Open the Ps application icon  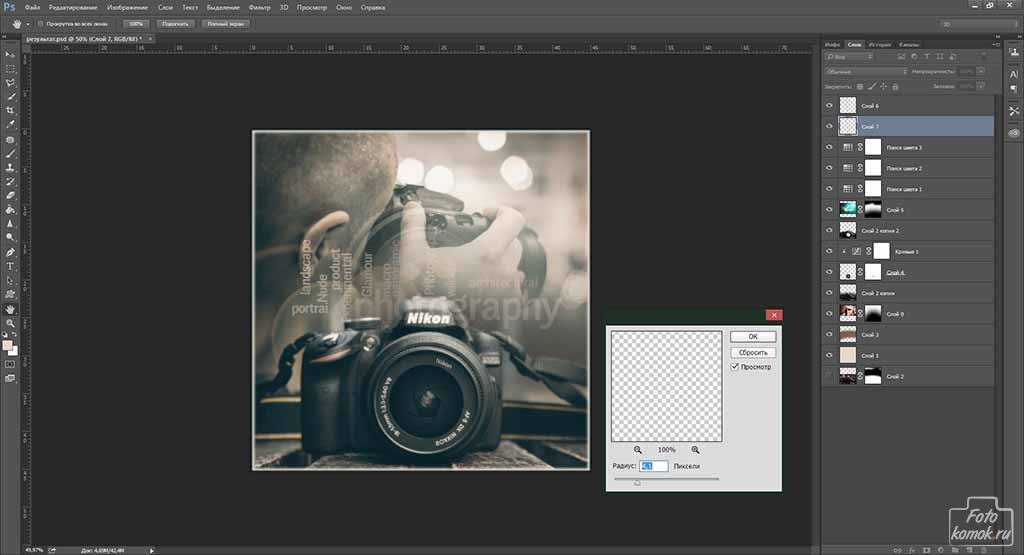(9, 7)
